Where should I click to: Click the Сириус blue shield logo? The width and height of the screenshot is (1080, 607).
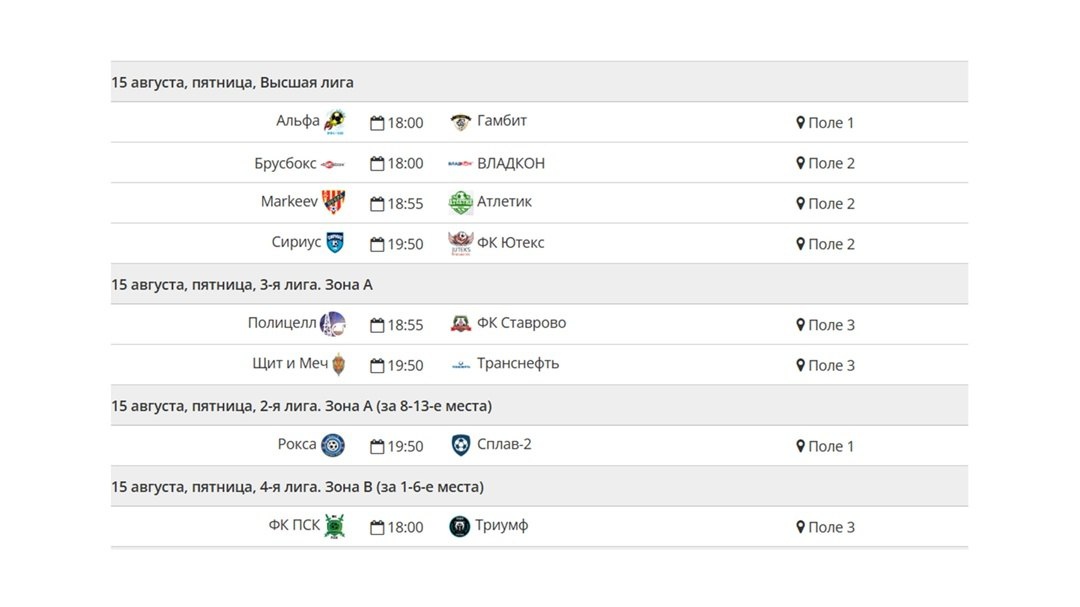point(335,243)
